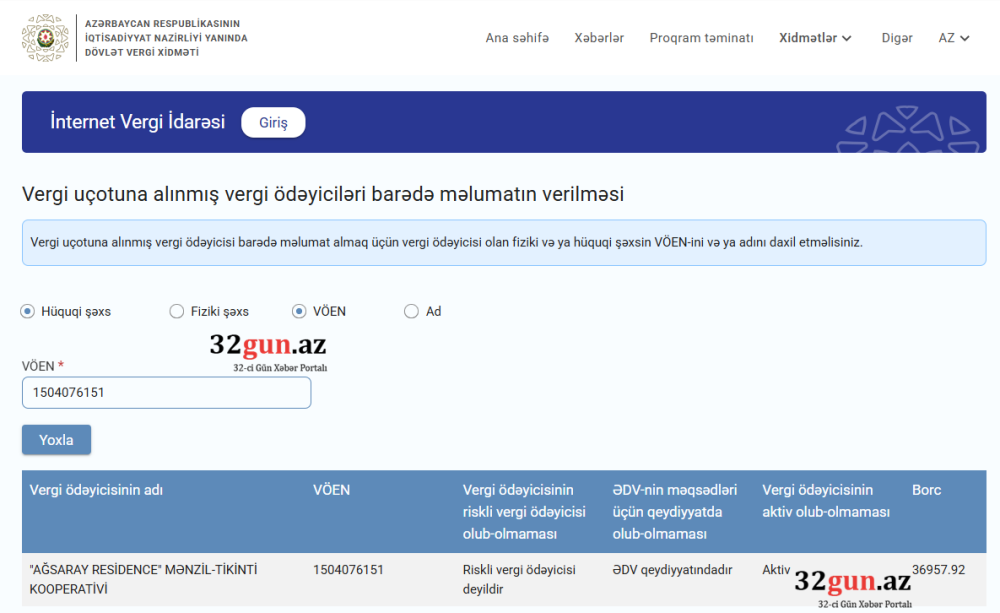Click the Borc column header
This screenshot has width=1000, height=613.
point(926,490)
